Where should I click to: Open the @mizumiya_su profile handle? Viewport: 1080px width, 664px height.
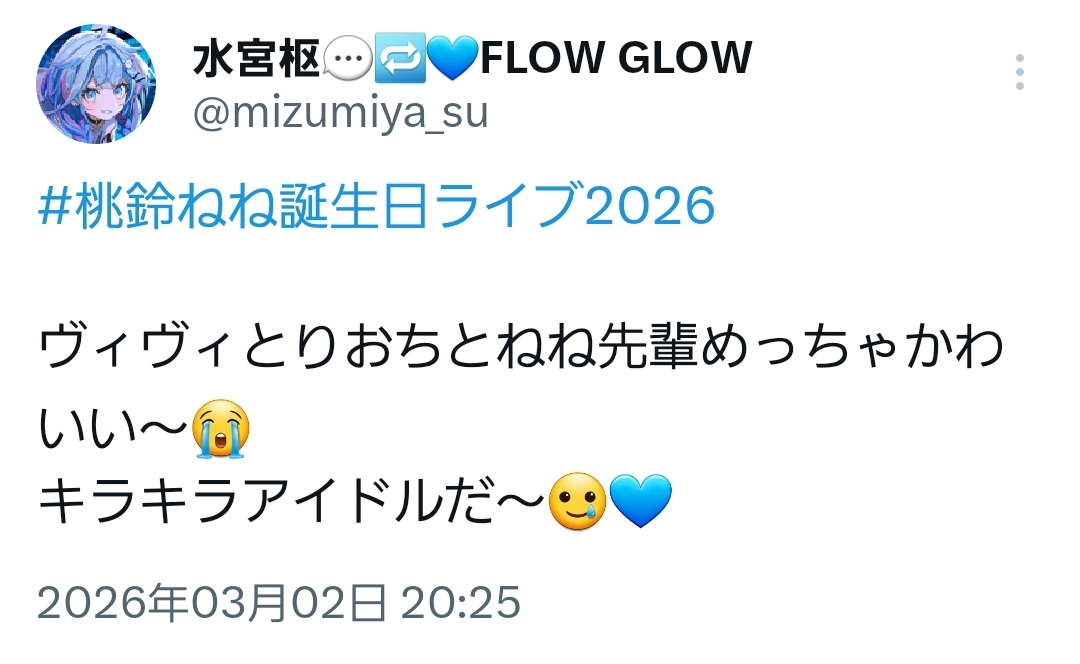point(340,113)
